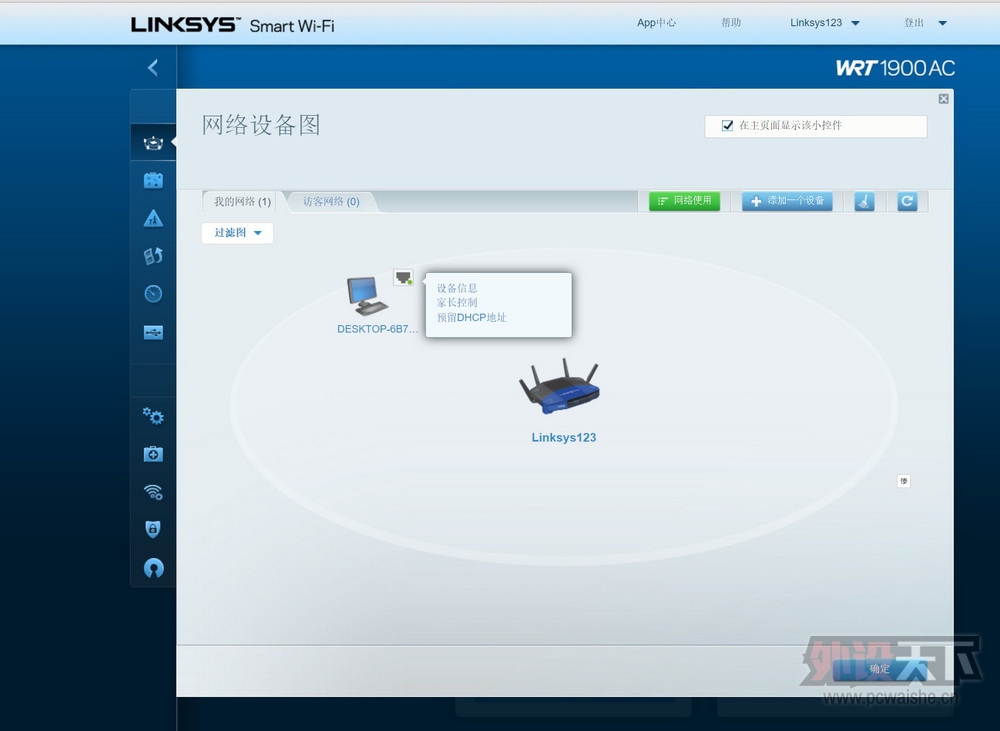Open the Parental Controls warning icon
Image resolution: width=1000 pixels, height=731 pixels.
[x=153, y=219]
